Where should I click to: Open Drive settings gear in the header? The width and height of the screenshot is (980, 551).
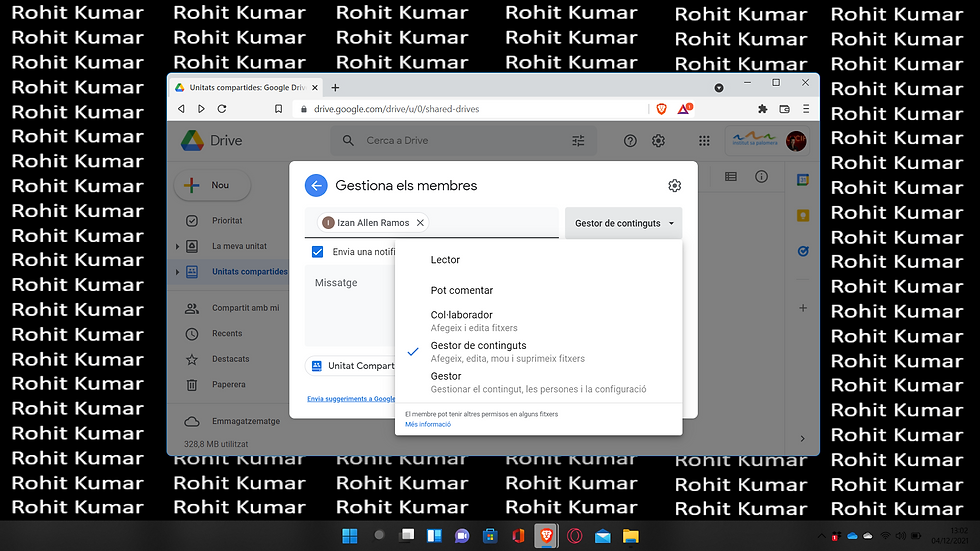[658, 141]
